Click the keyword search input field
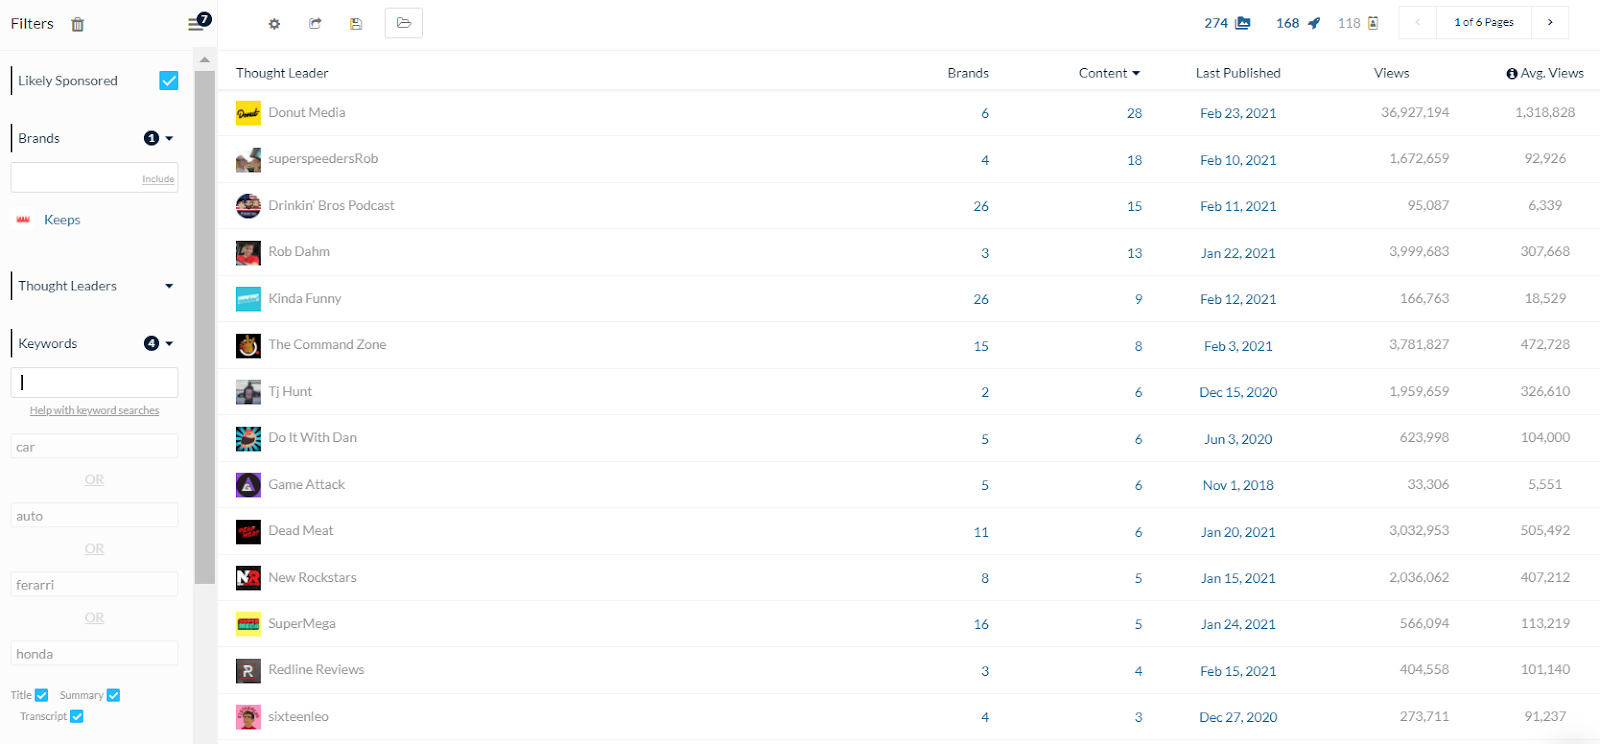 pos(95,382)
